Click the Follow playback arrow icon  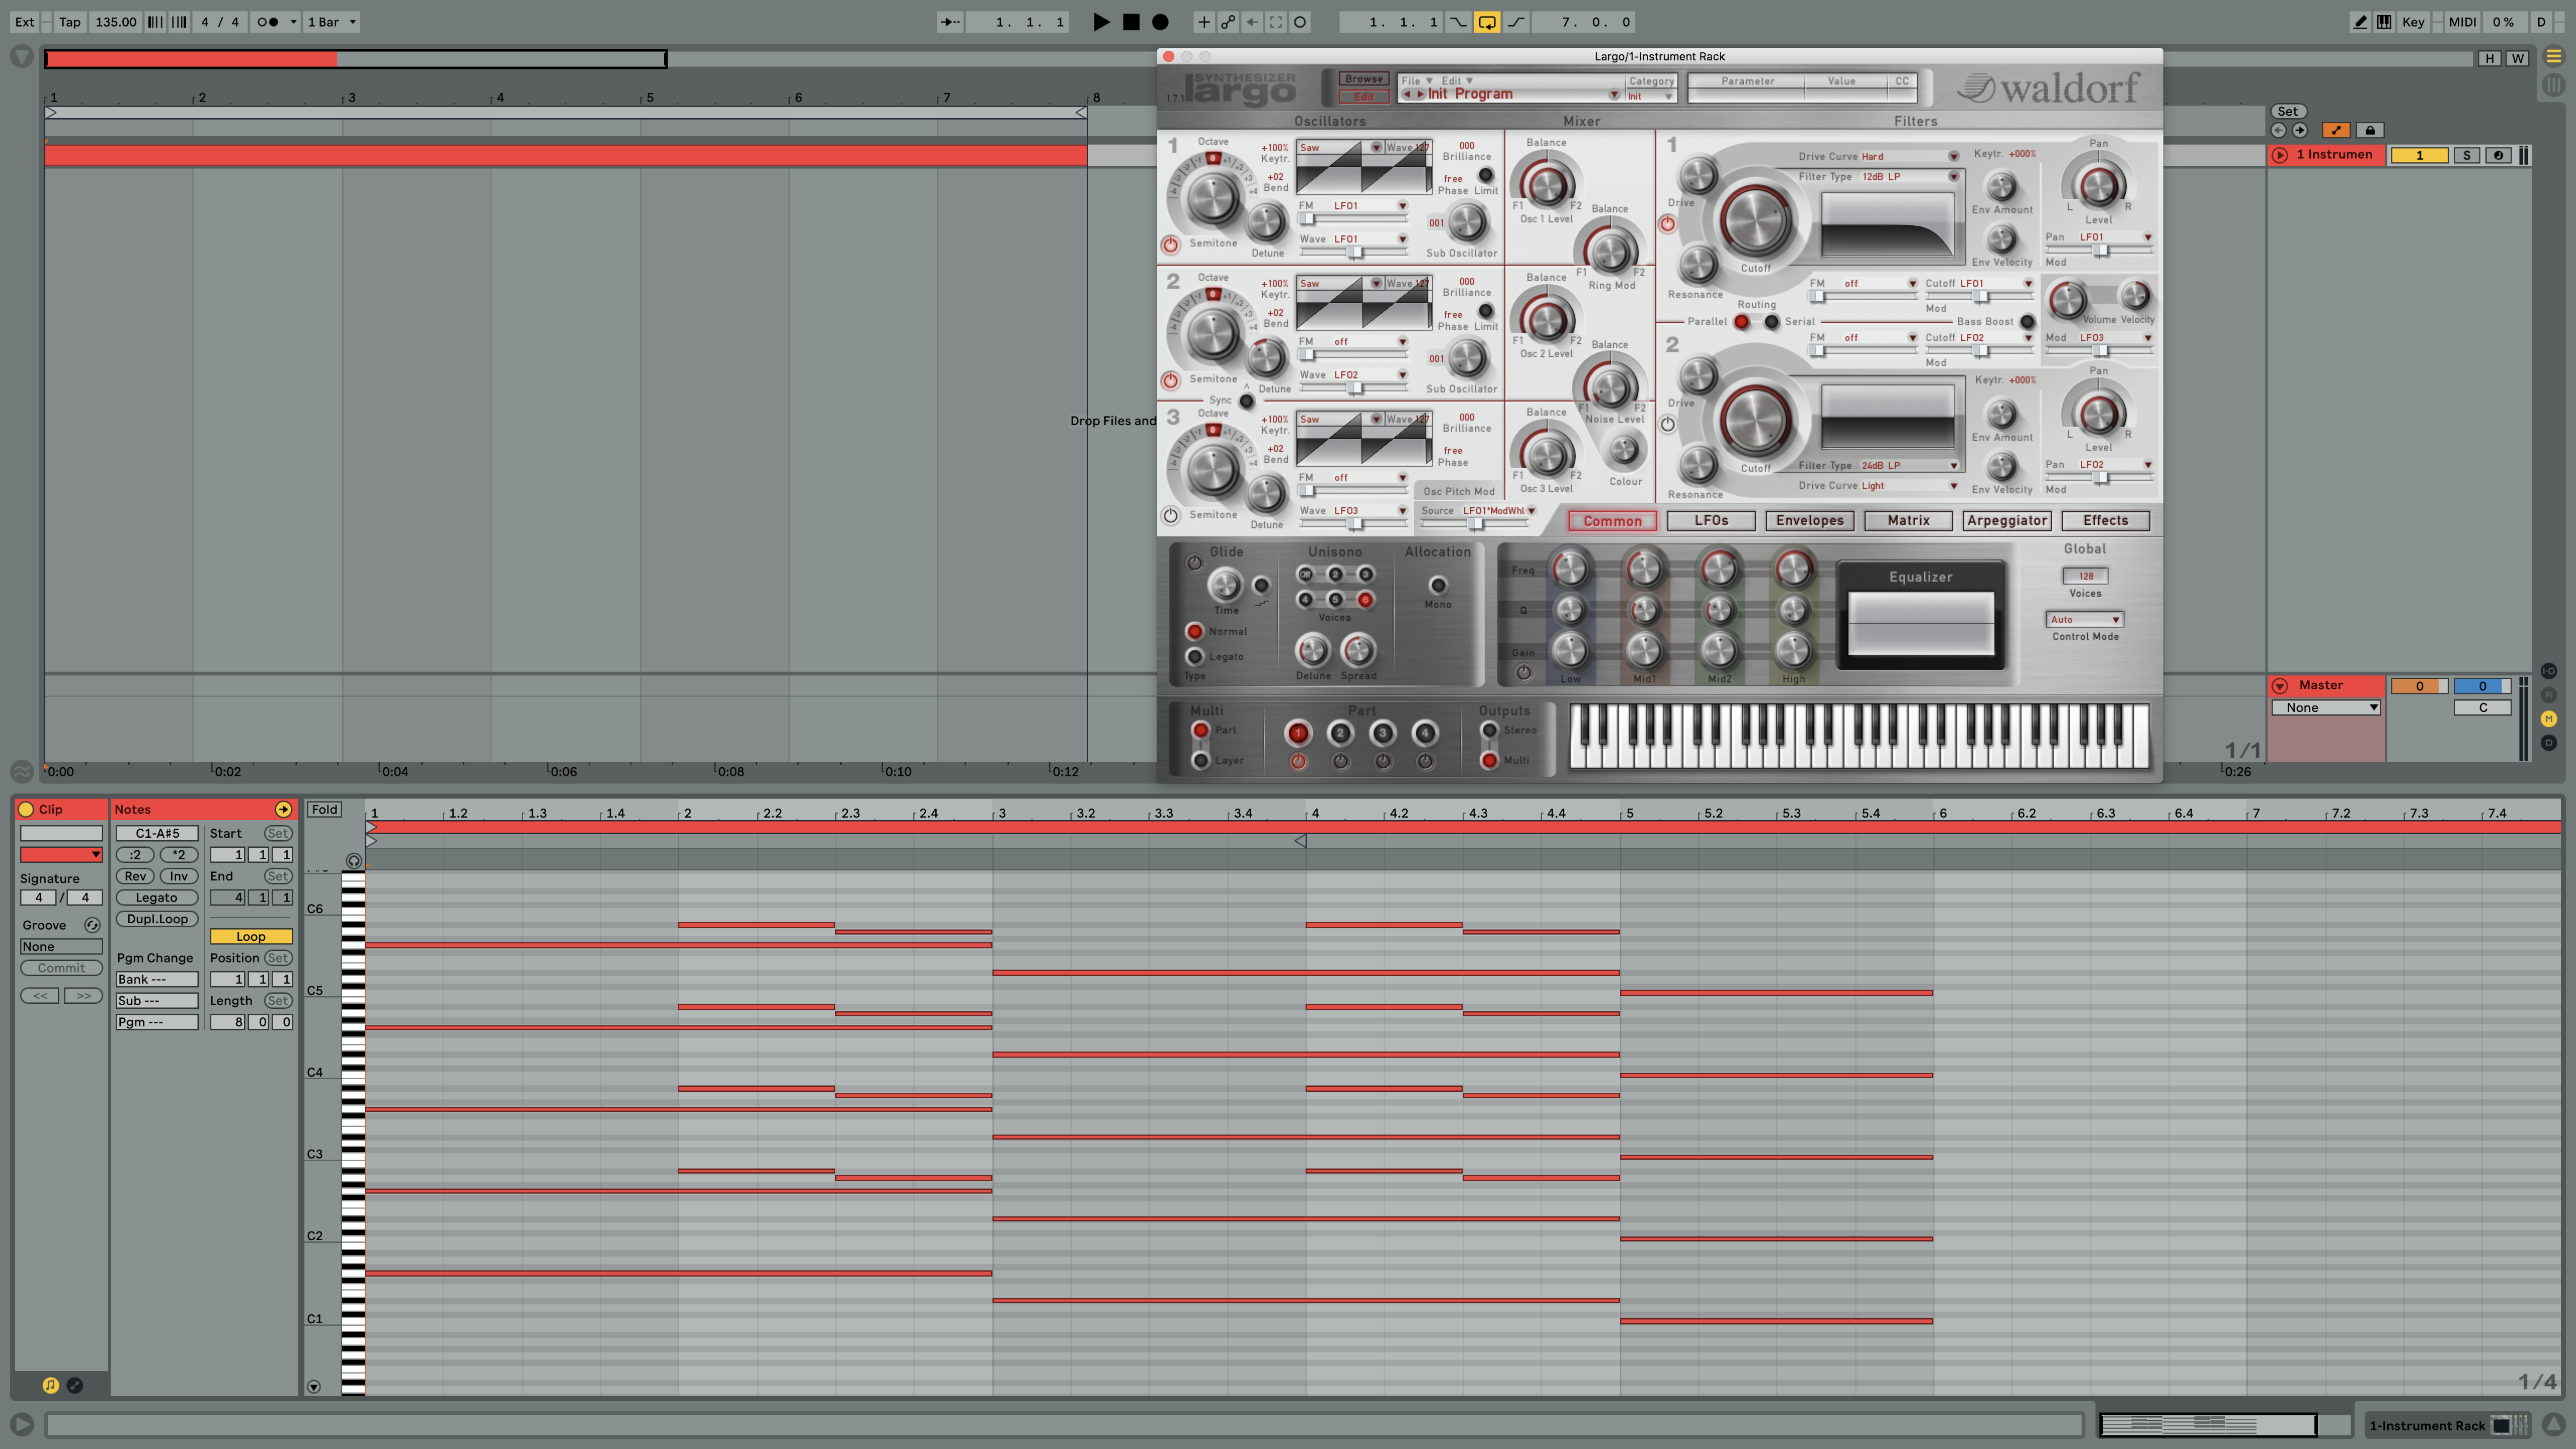click(x=950, y=22)
